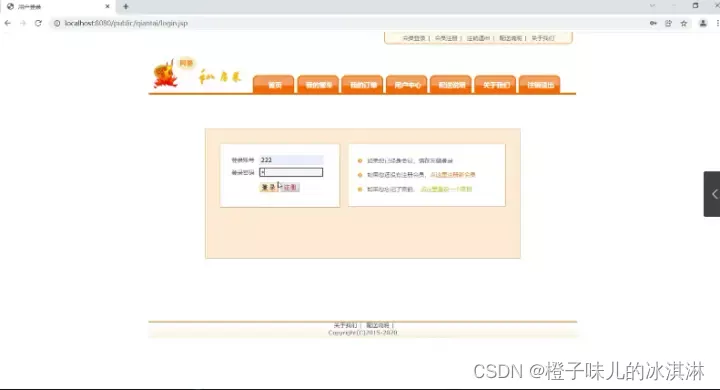Click 配送说明 link in top bar
Screen dimensions: 720x390
(510, 38)
